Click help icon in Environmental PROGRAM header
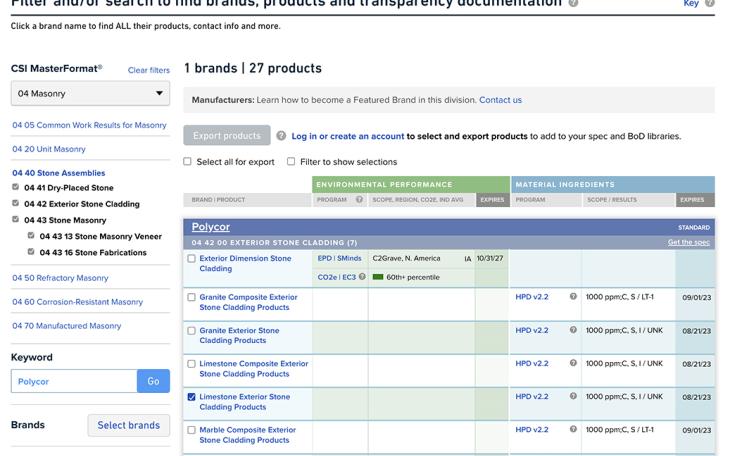This screenshot has width=730, height=456. click(359, 199)
